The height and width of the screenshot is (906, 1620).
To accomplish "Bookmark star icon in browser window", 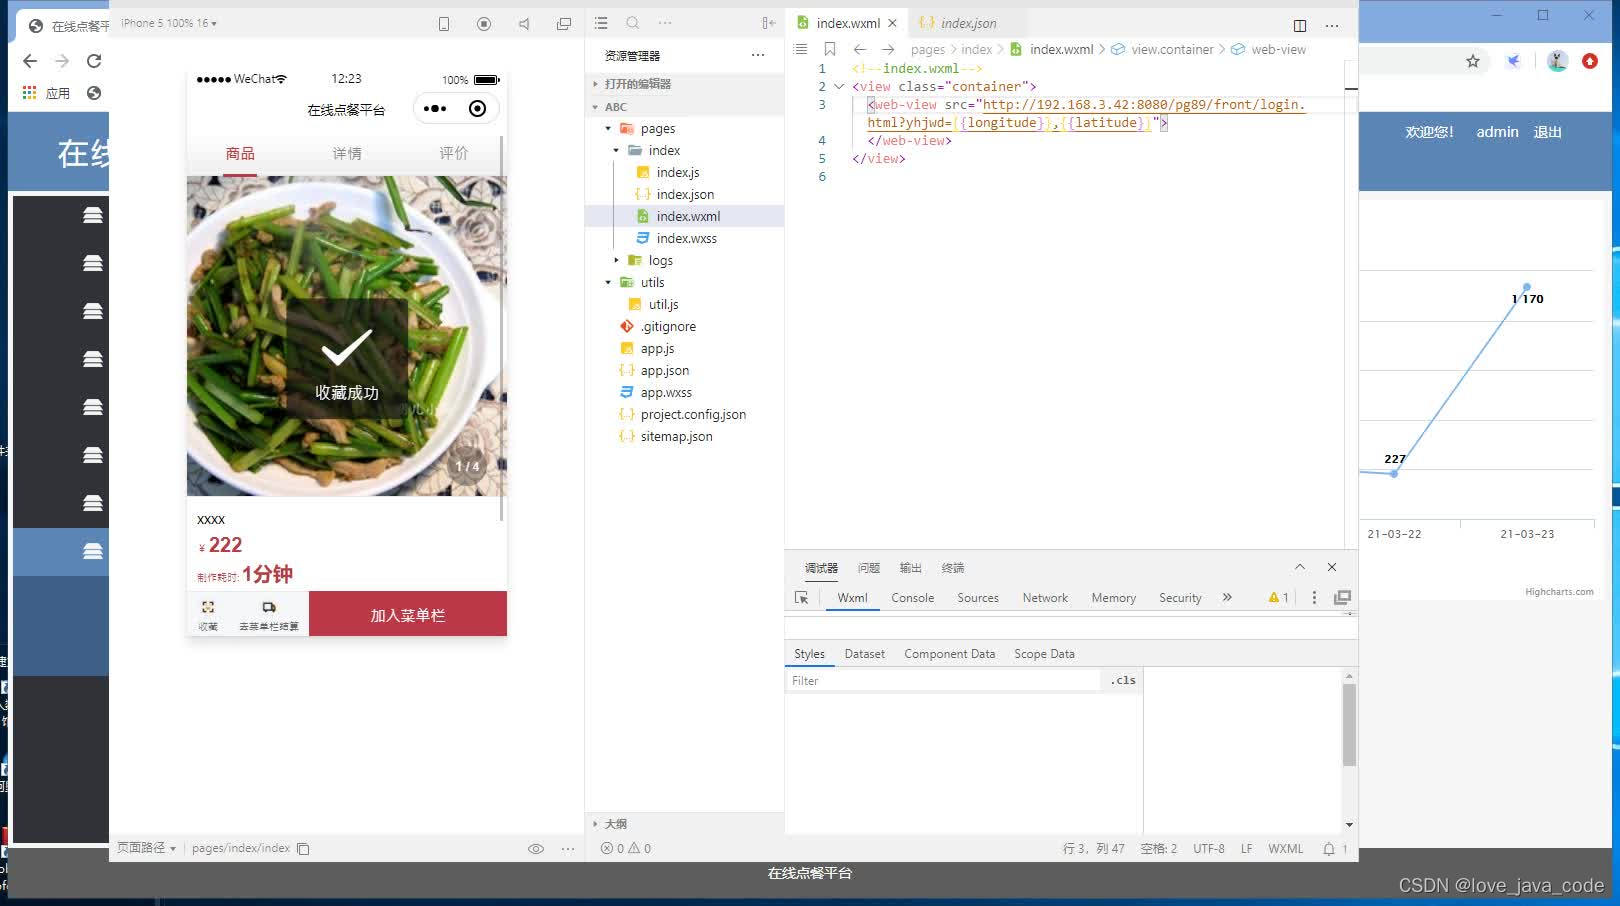I will (1473, 61).
